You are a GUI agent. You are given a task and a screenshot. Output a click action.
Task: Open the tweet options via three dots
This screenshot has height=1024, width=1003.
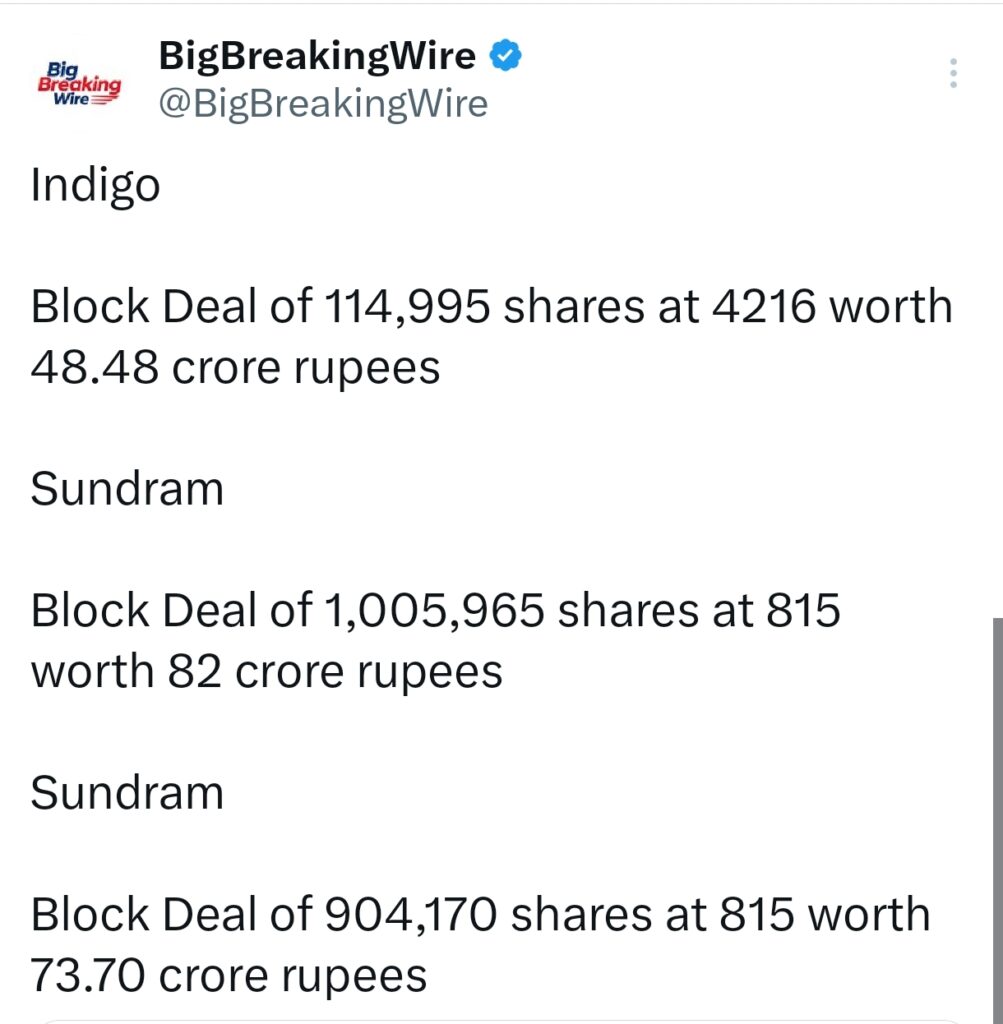[953, 71]
